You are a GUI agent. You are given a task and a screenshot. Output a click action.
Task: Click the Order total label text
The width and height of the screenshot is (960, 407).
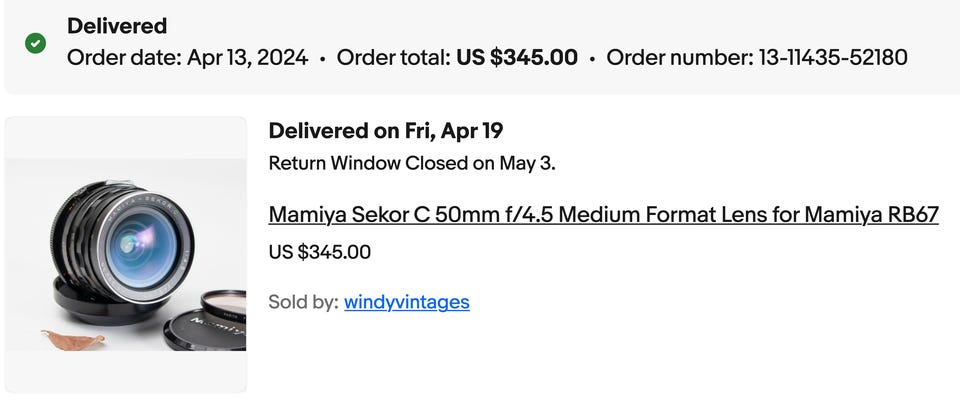393,57
